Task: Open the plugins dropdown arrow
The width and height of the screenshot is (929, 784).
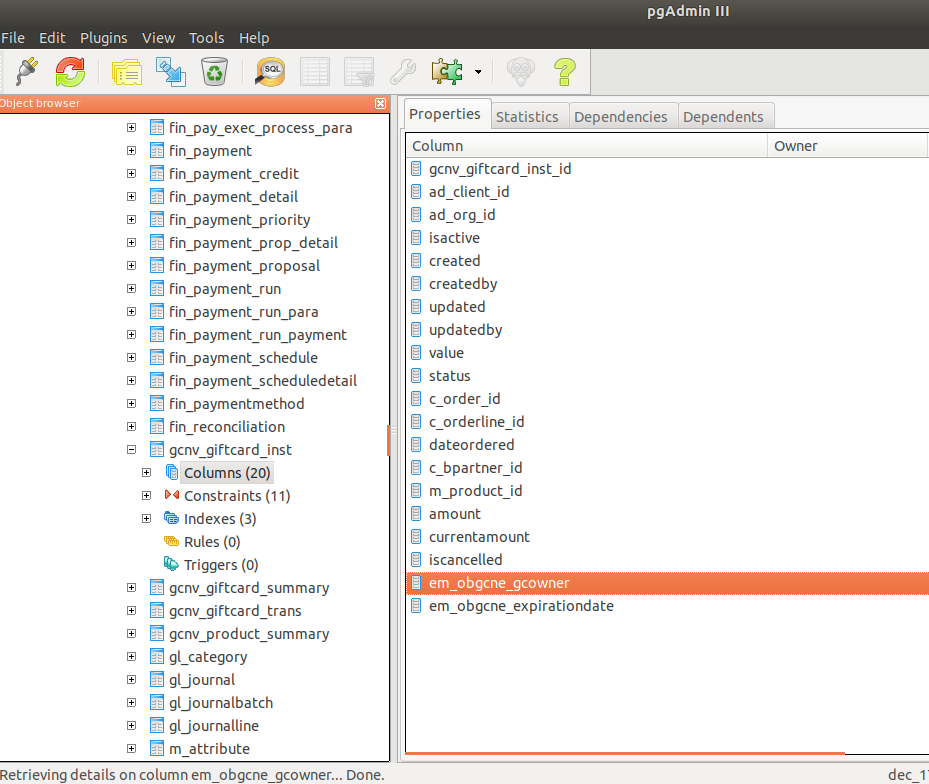Action: tap(478, 72)
